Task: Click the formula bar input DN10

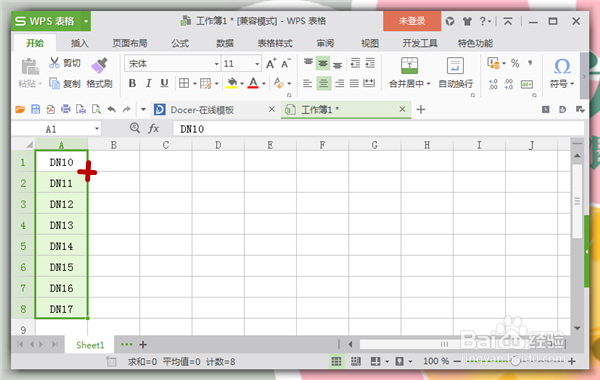Action: point(378,129)
